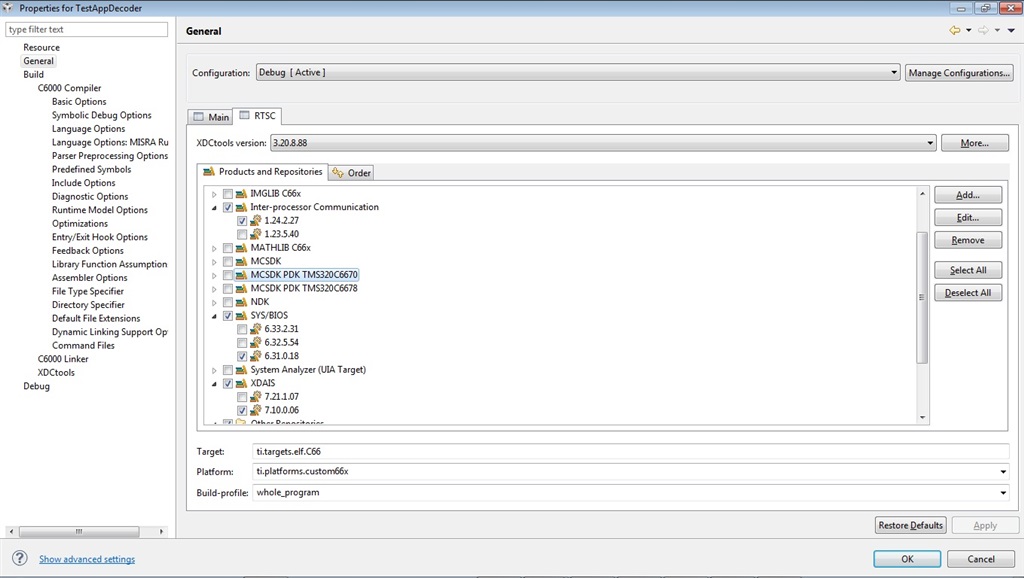The width and height of the screenshot is (1024, 578).
Task: Click the IMGLIB C66x product icon
Action: tap(241, 194)
